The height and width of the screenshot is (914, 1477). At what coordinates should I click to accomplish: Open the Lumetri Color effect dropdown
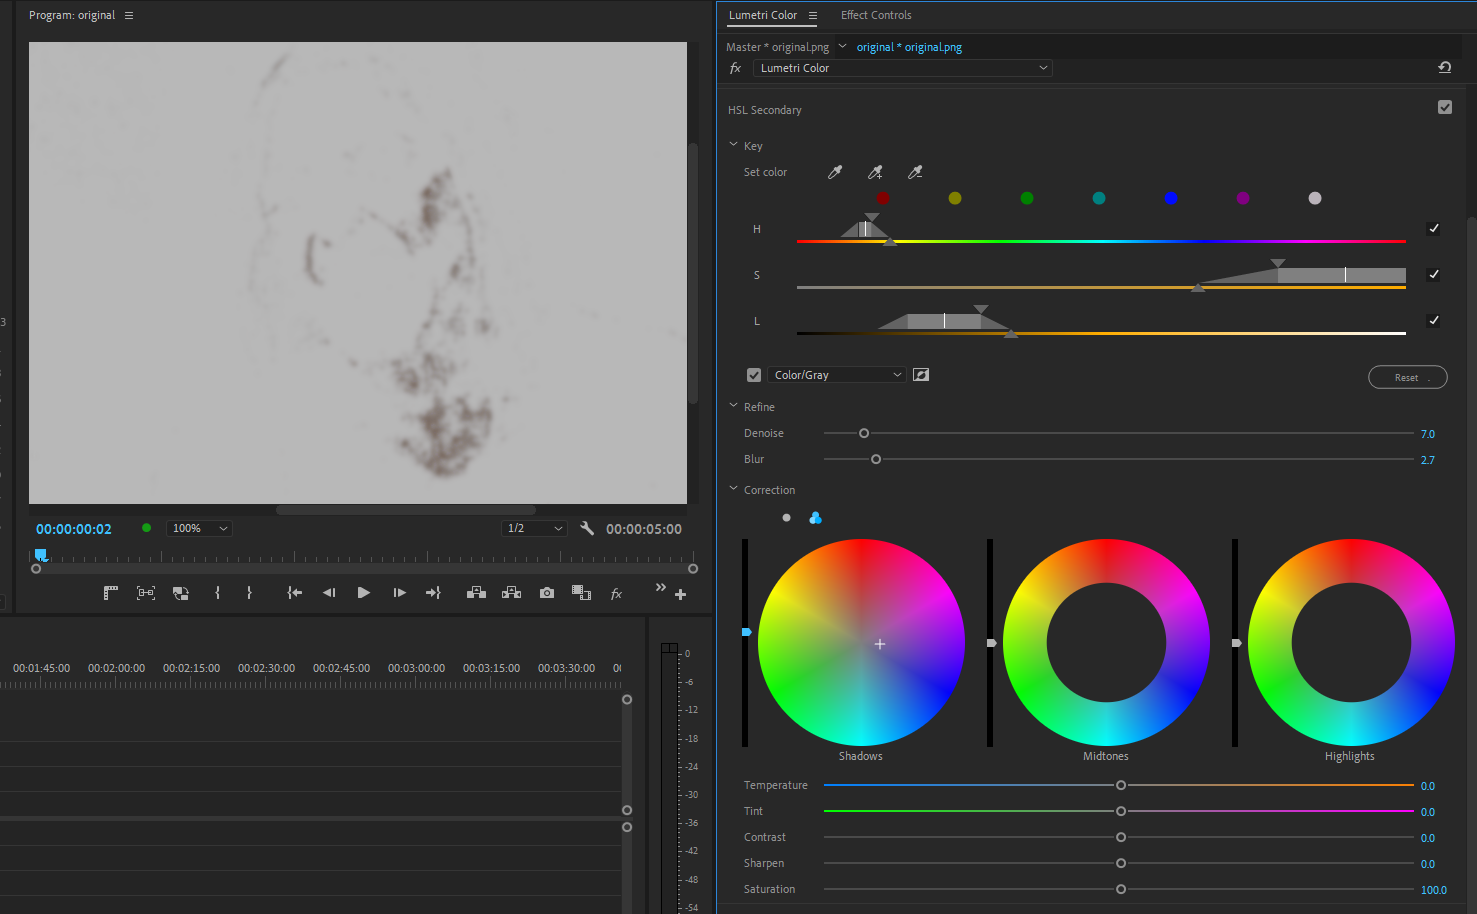point(902,68)
